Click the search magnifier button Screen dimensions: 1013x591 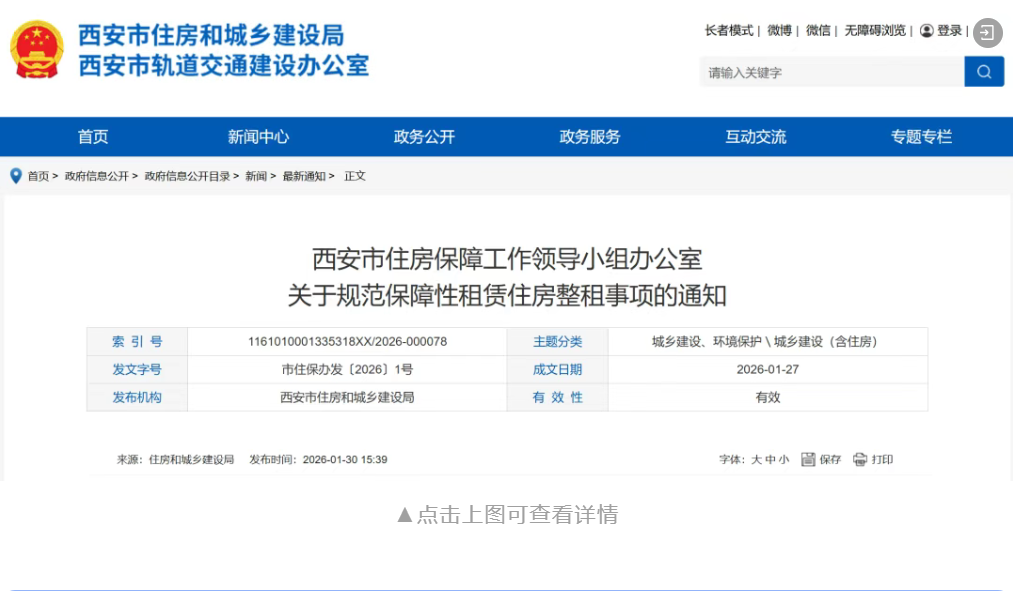pos(984,72)
